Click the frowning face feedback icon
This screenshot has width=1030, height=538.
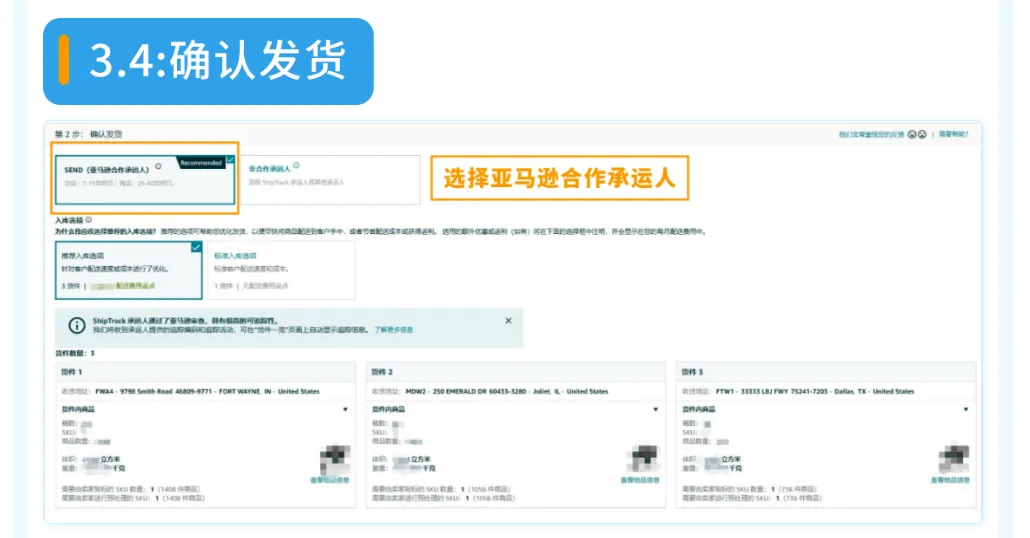coord(922,134)
